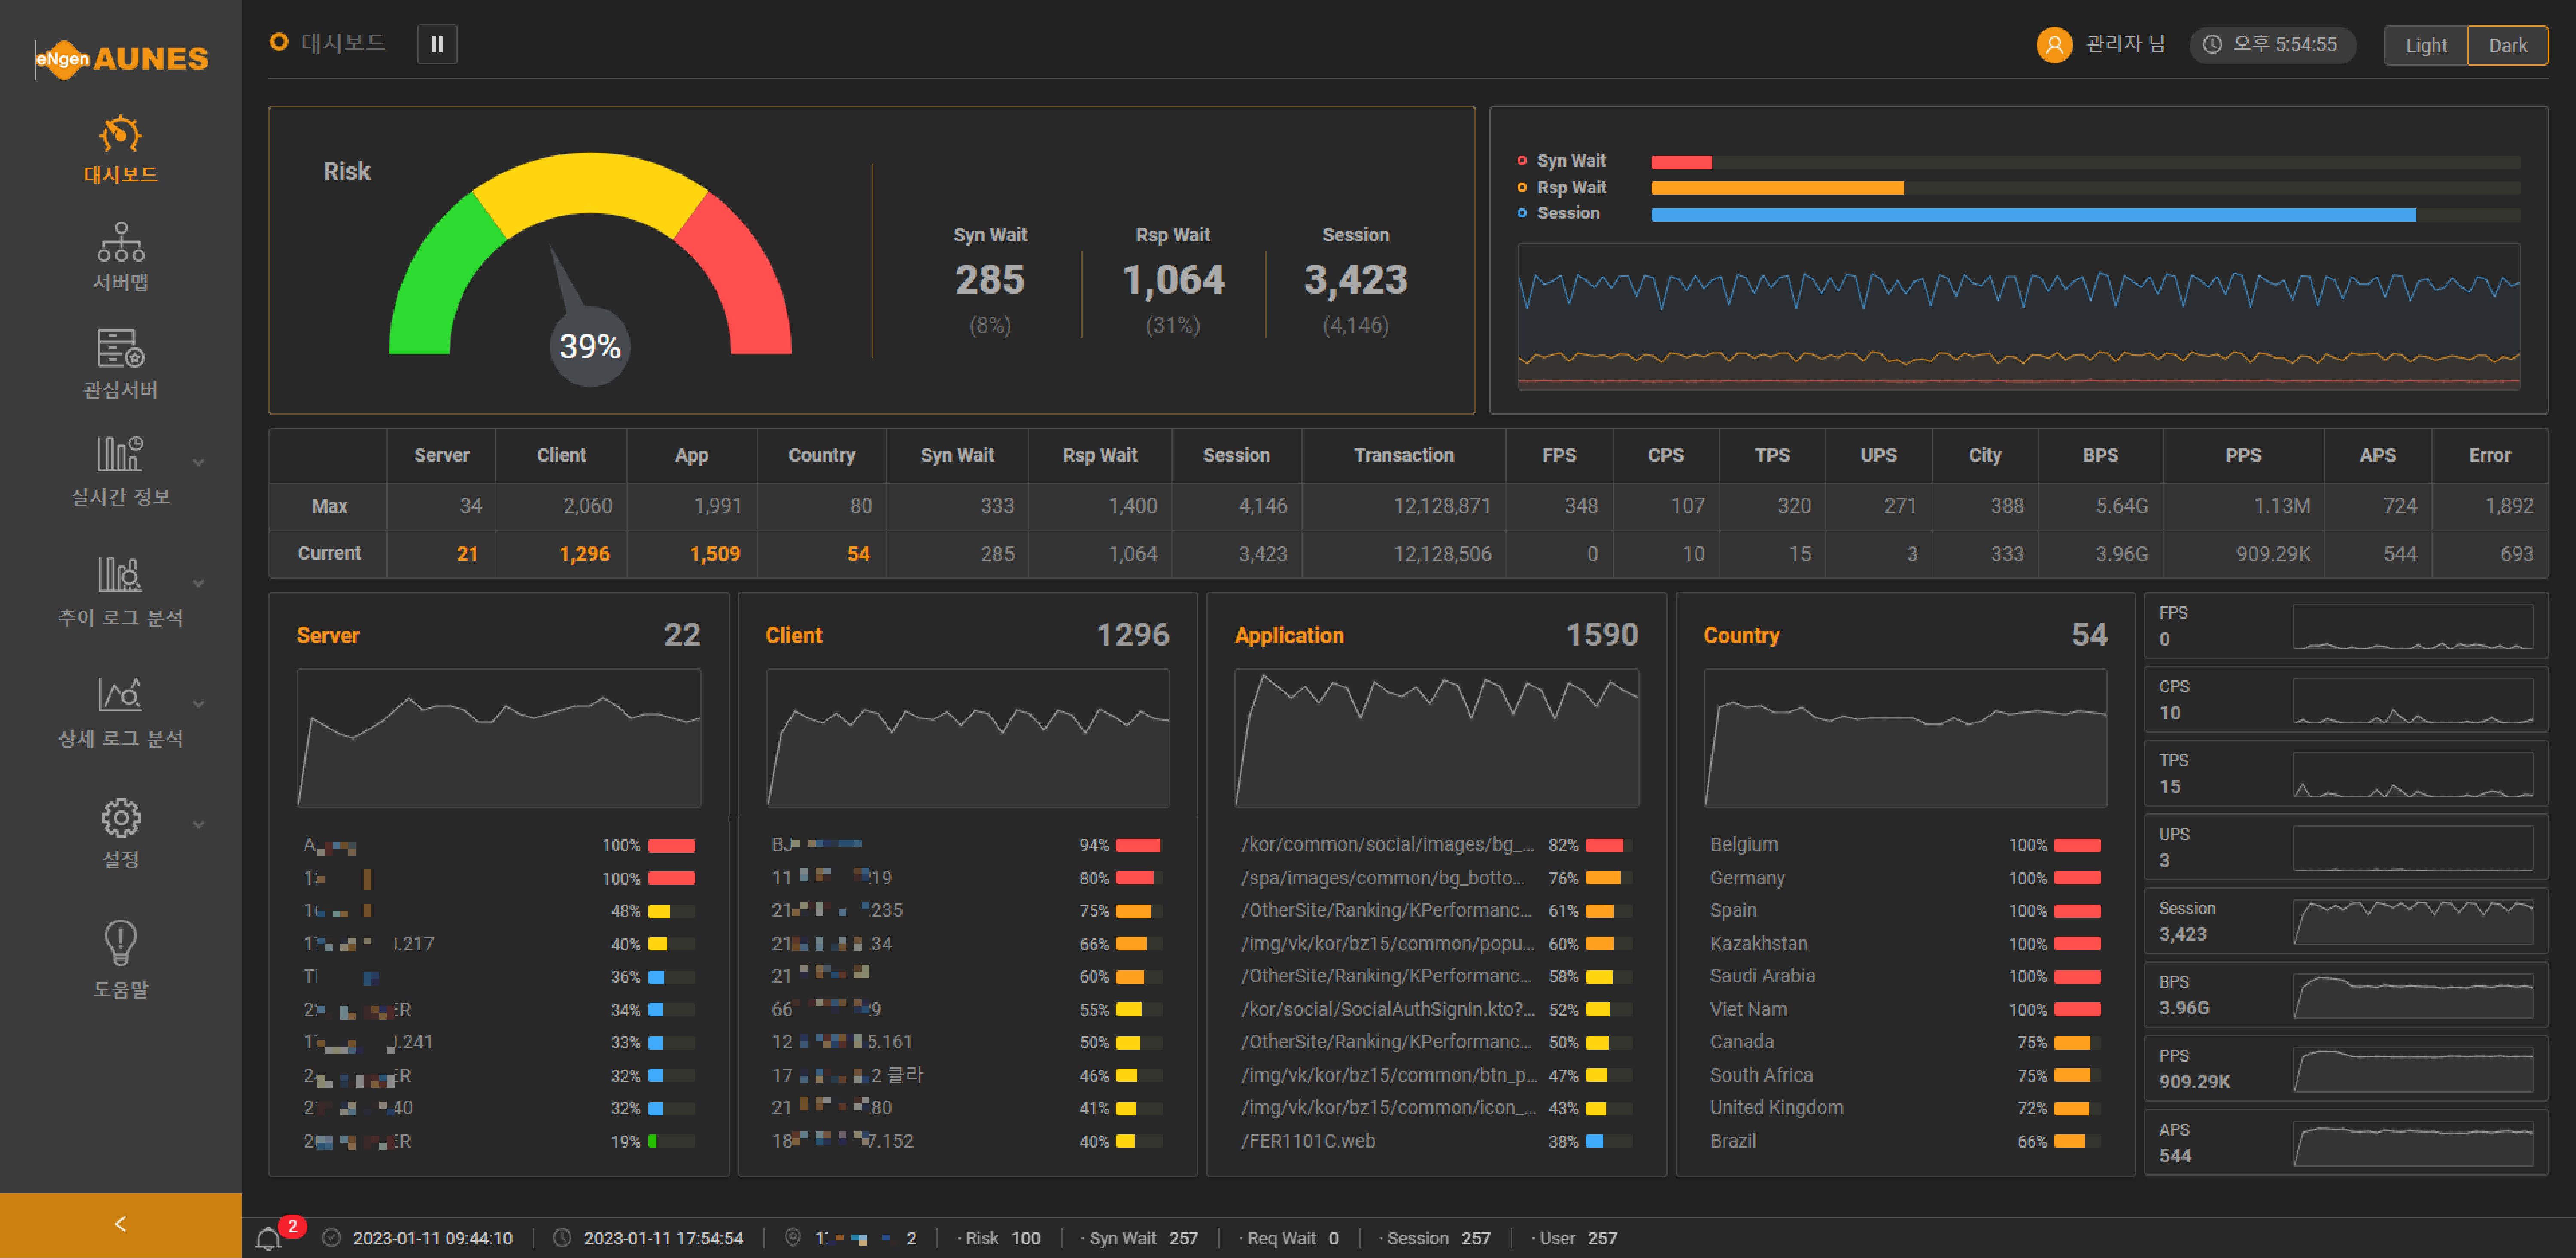
Task: Click the current Client value 1,296
Action: (584, 554)
